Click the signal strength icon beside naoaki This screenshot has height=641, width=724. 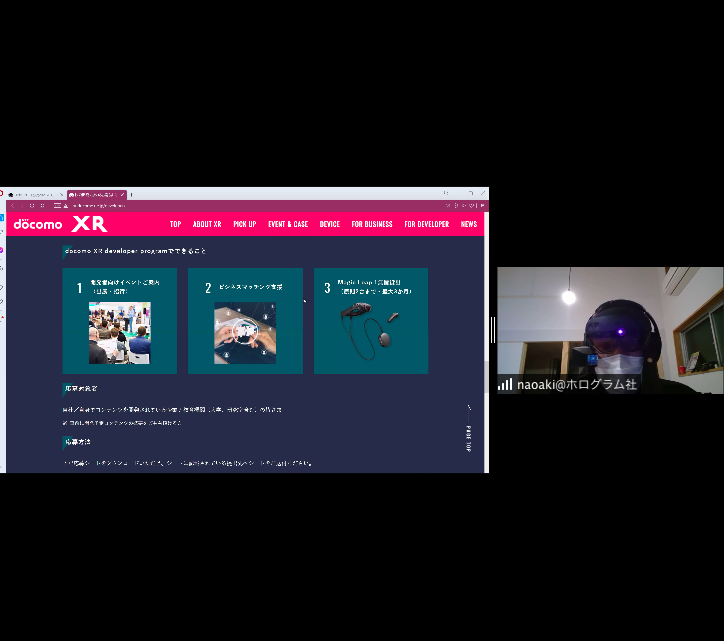tap(505, 384)
